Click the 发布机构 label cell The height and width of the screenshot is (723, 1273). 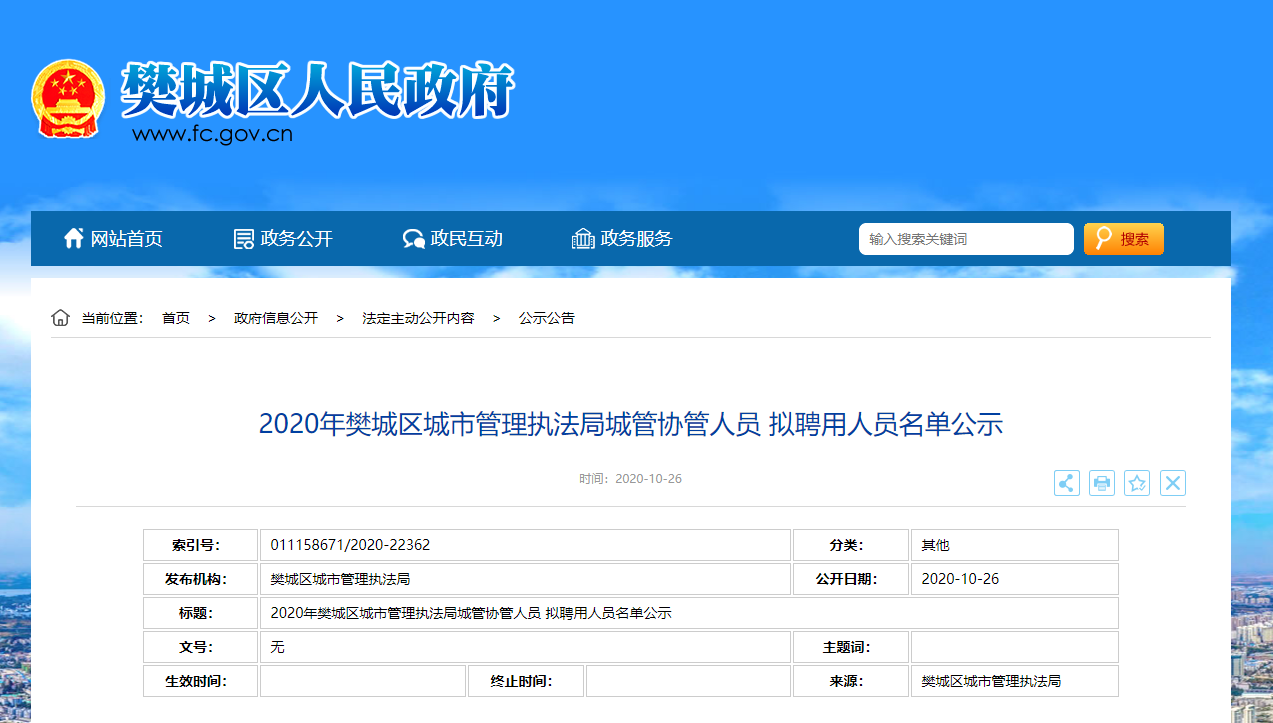pyautogui.click(x=201, y=579)
